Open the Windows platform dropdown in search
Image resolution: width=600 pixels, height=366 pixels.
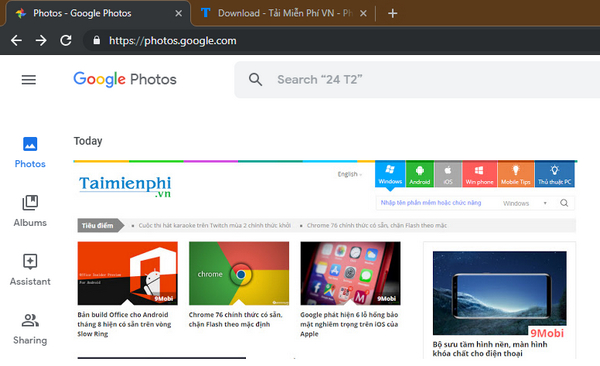pyautogui.click(x=525, y=203)
